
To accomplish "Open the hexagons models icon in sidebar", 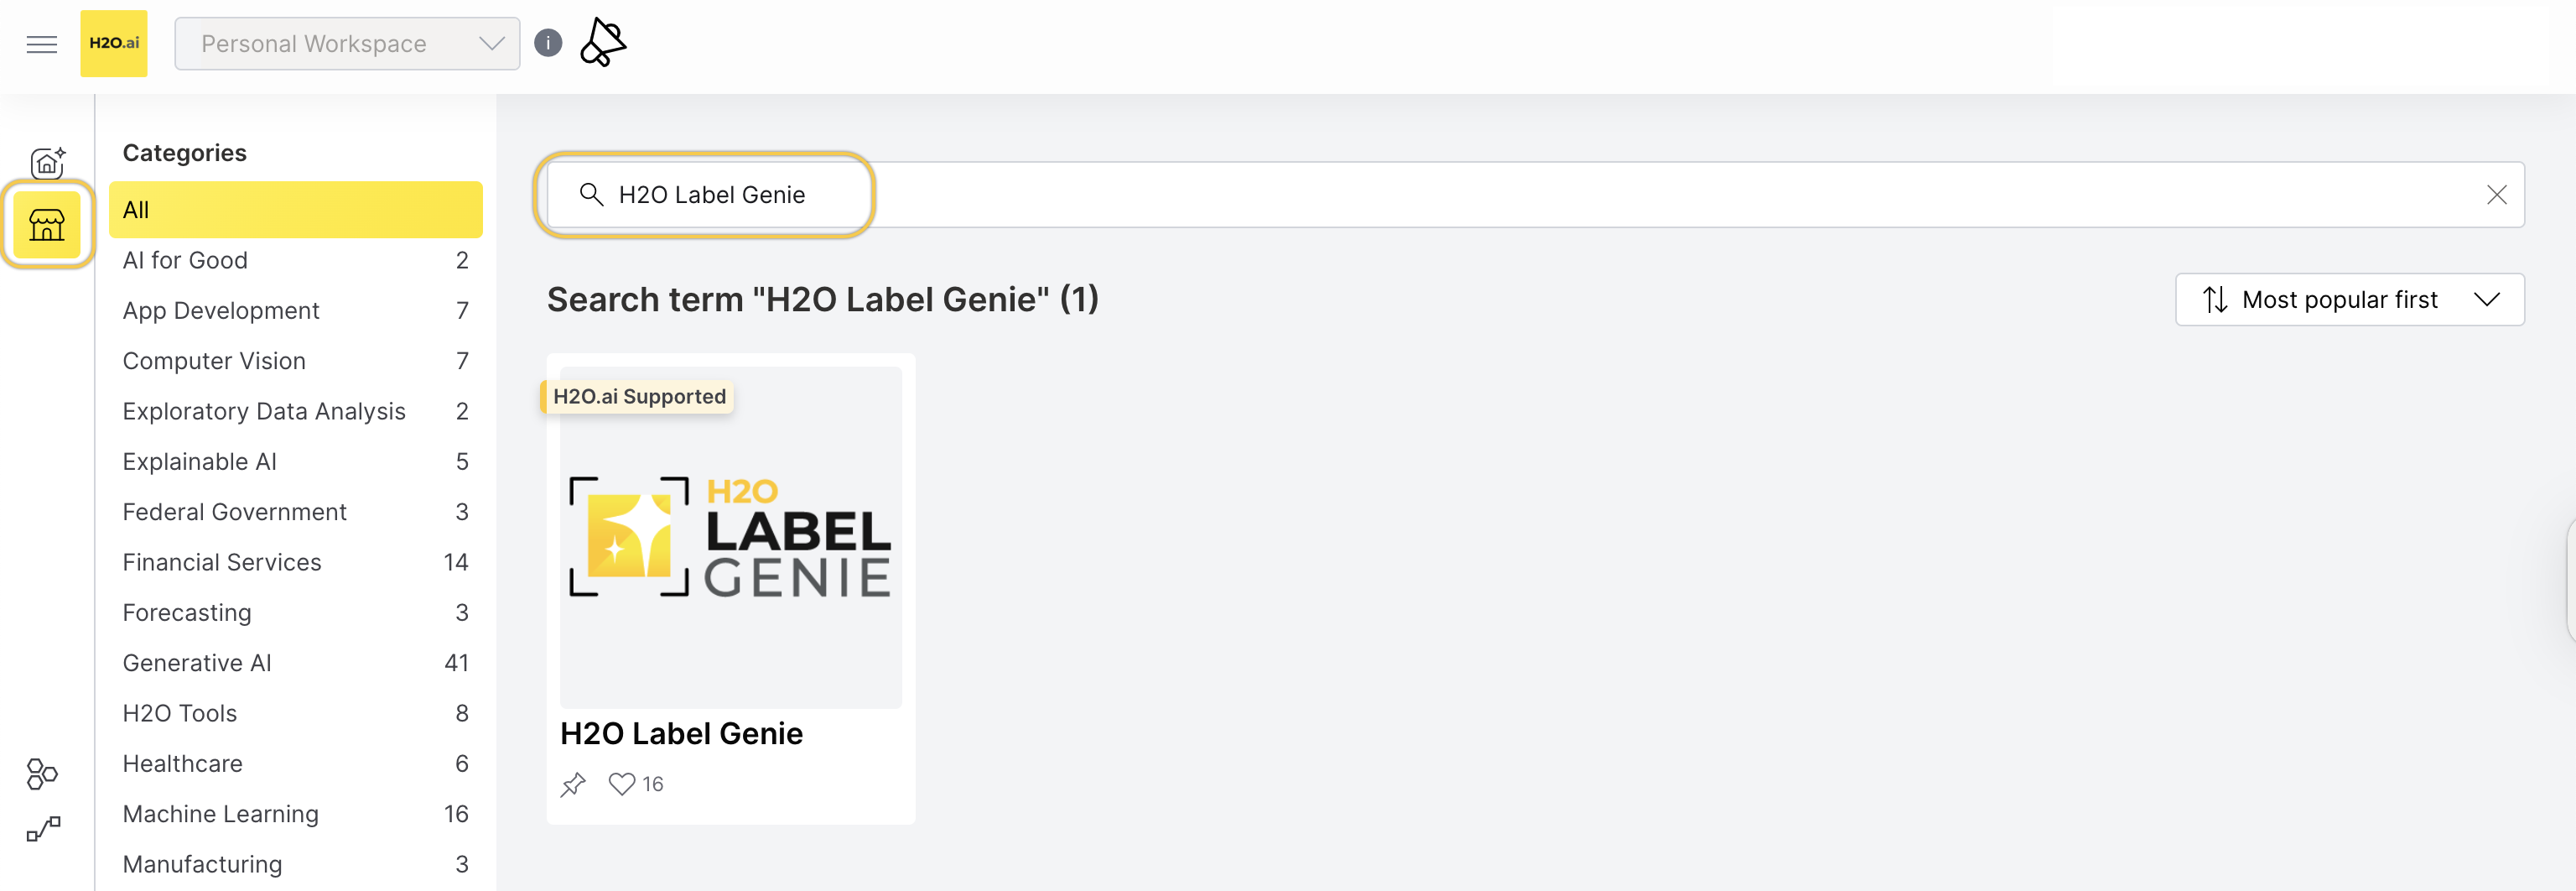I will click(41, 772).
